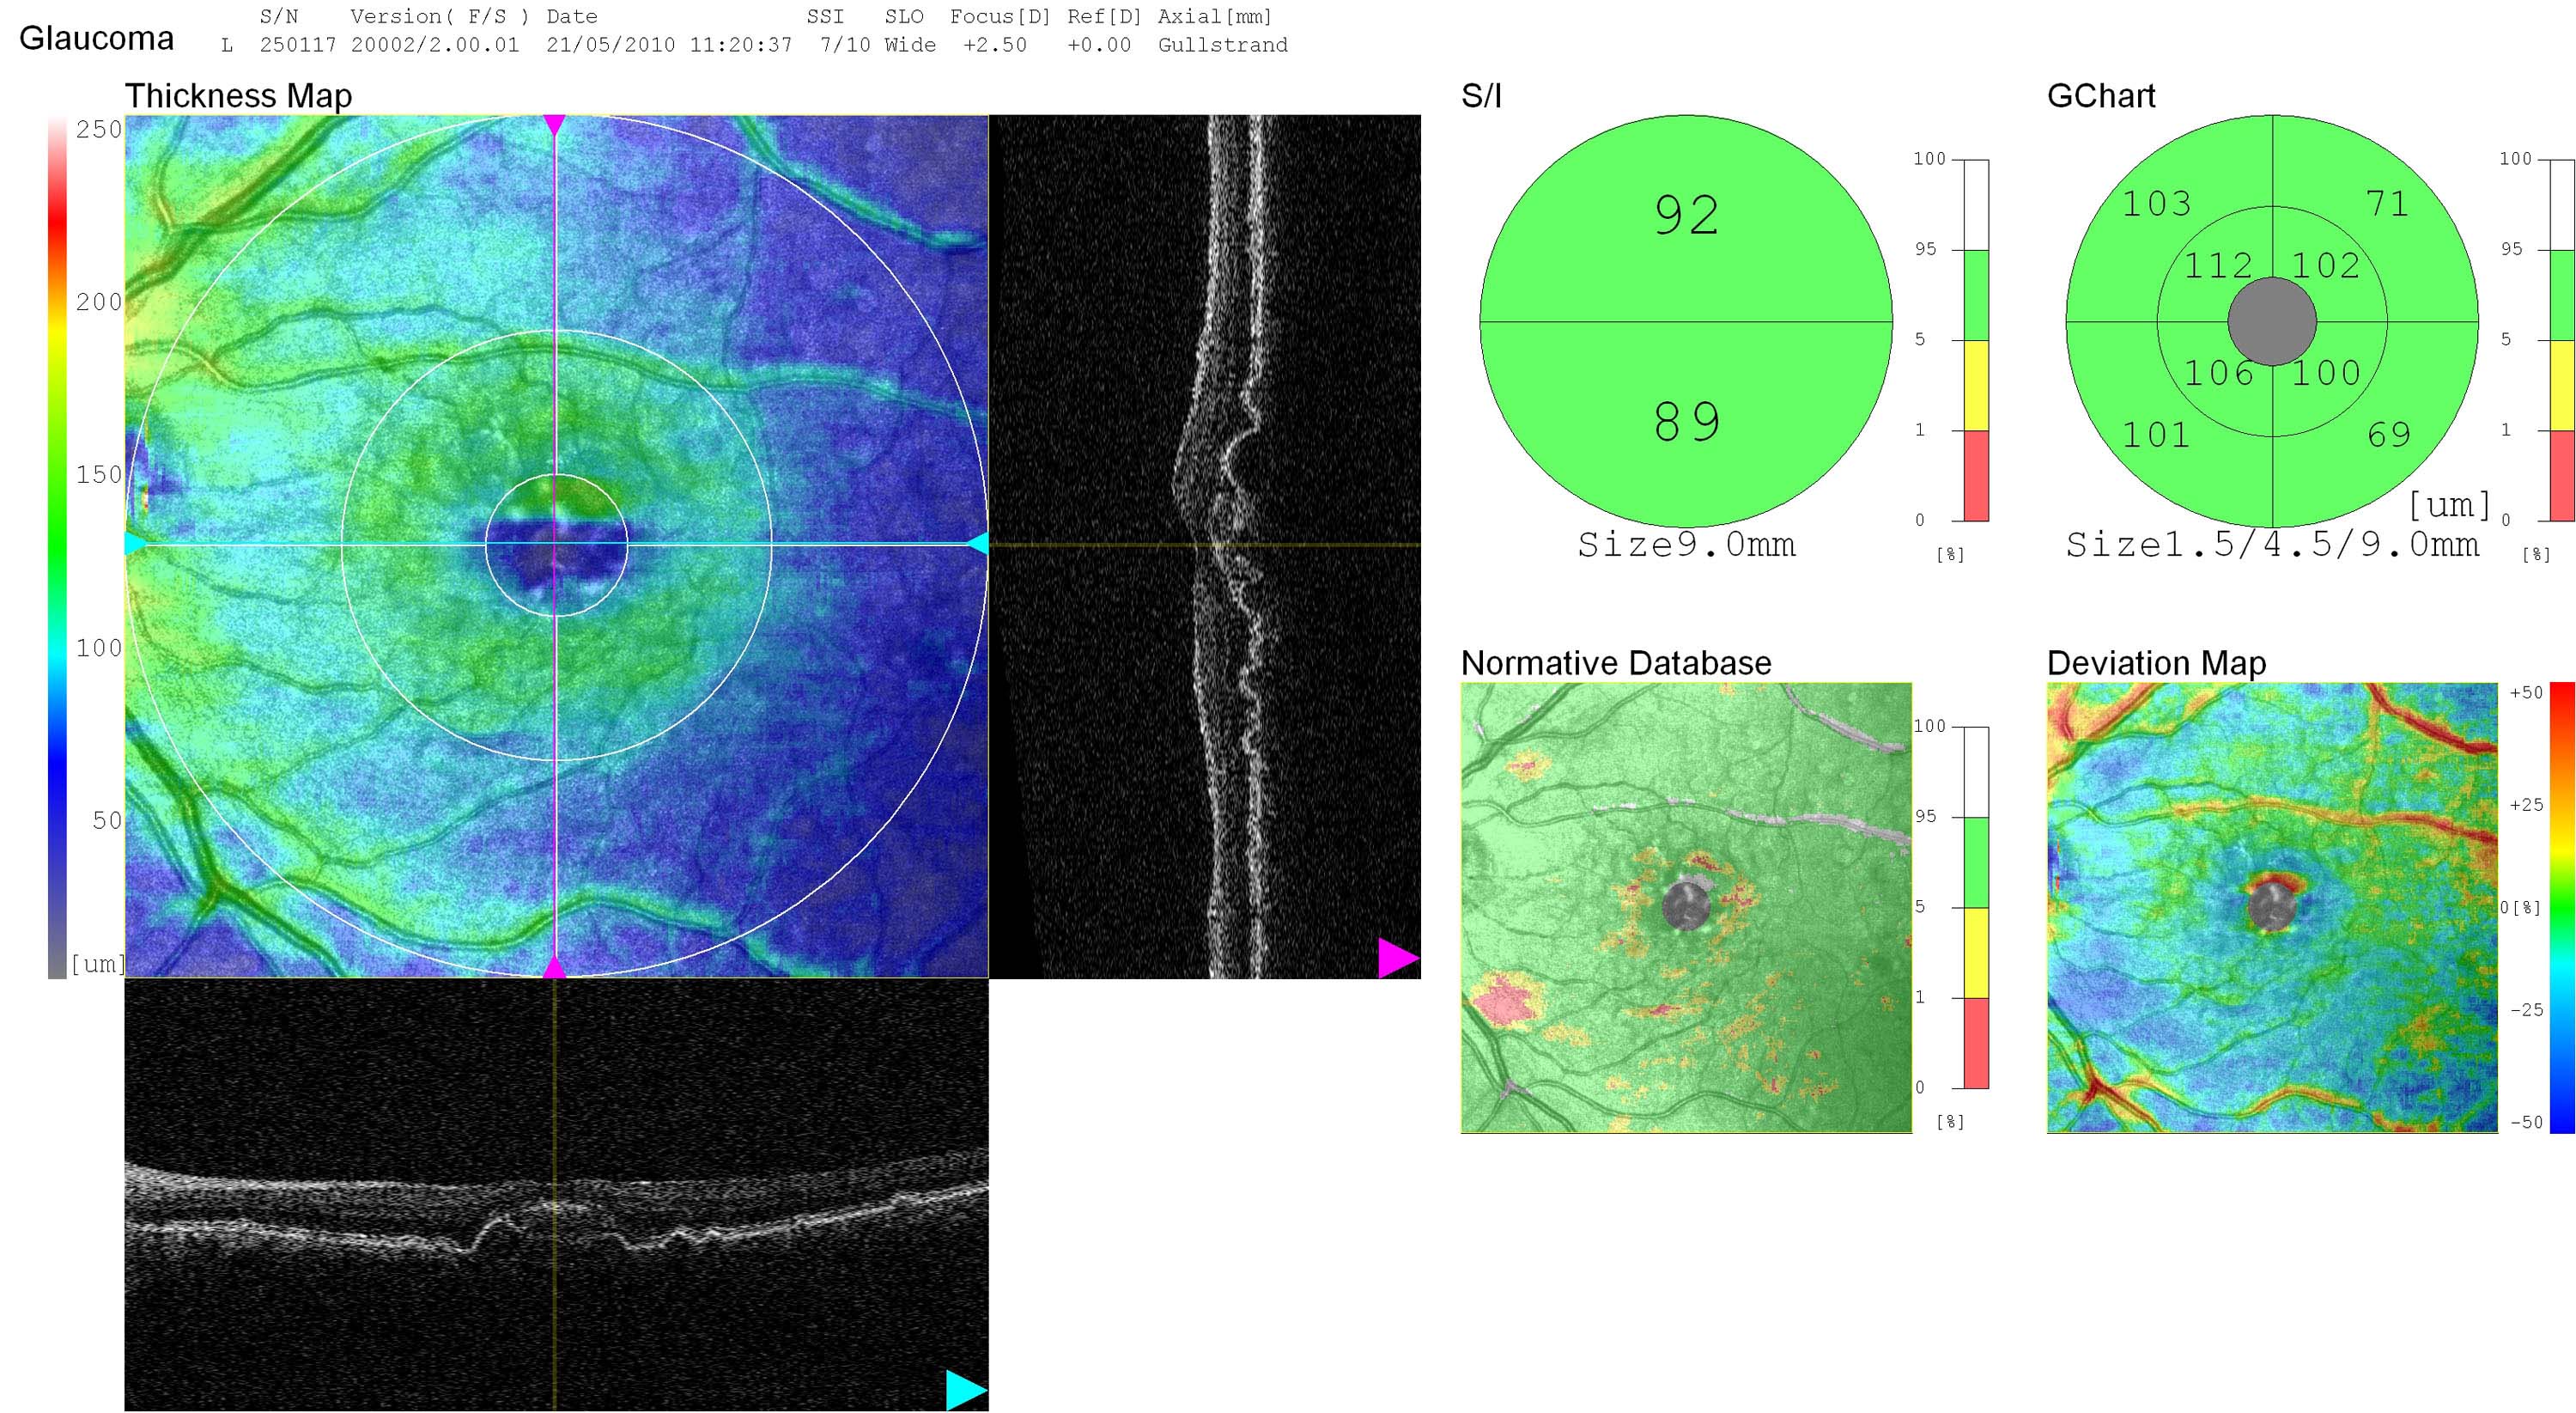Select GChart inner sector value 112
The image size is (2576, 1413).
click(x=2218, y=265)
